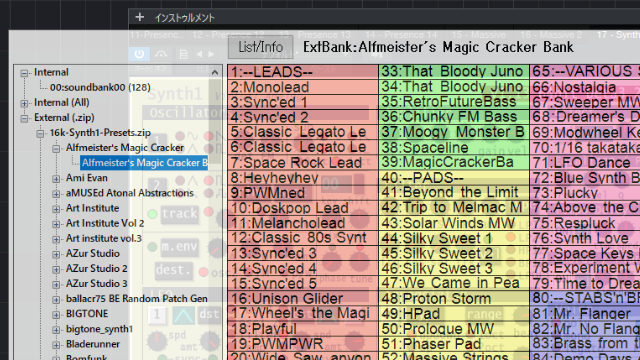This screenshot has height=360, width=640.
Task: Click the Synth1 spd knob
Action: point(157,341)
